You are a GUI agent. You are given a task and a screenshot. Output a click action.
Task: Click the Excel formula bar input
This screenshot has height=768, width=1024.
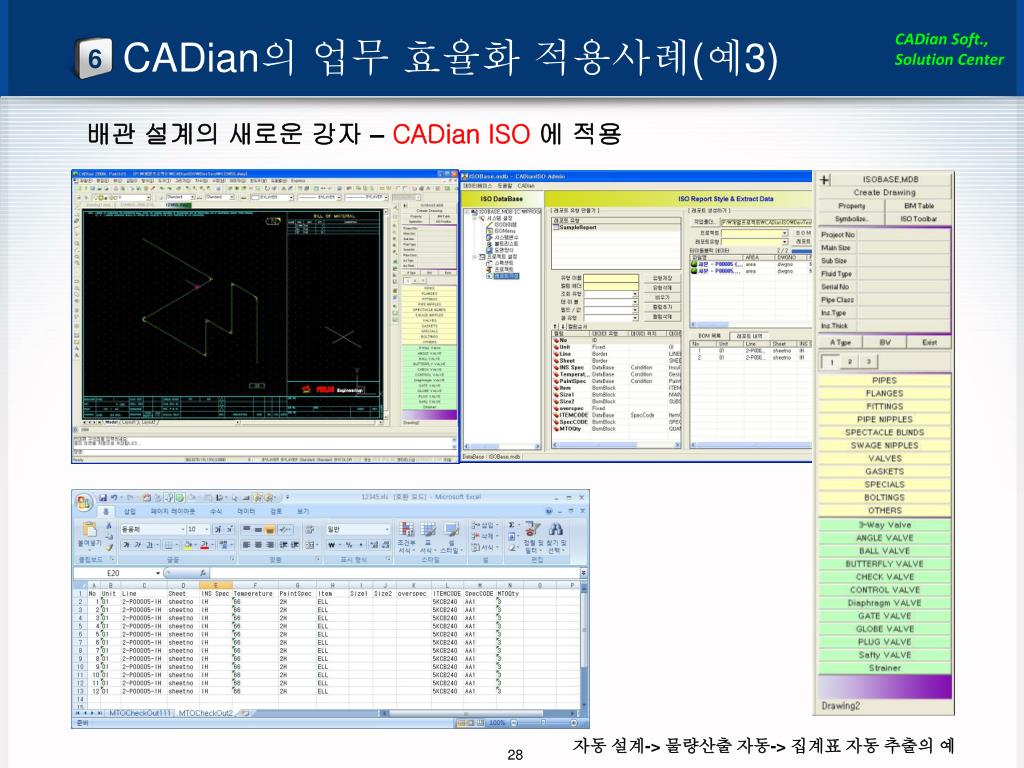(x=394, y=573)
